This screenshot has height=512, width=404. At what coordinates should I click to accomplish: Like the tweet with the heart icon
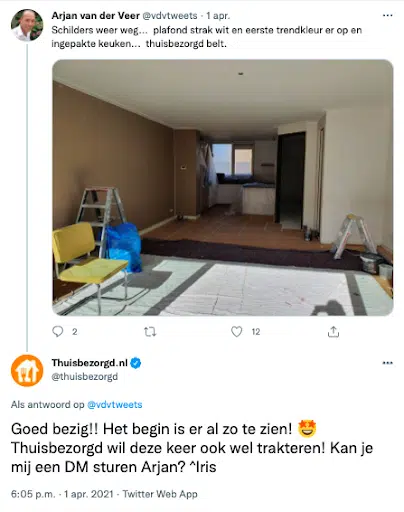coord(237,332)
